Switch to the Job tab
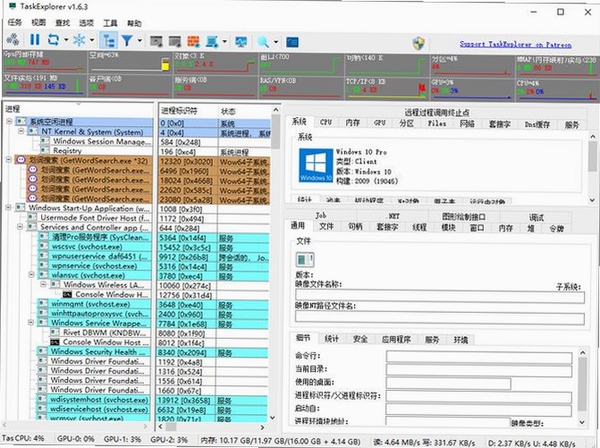This screenshot has width=600, height=448. tap(321, 215)
